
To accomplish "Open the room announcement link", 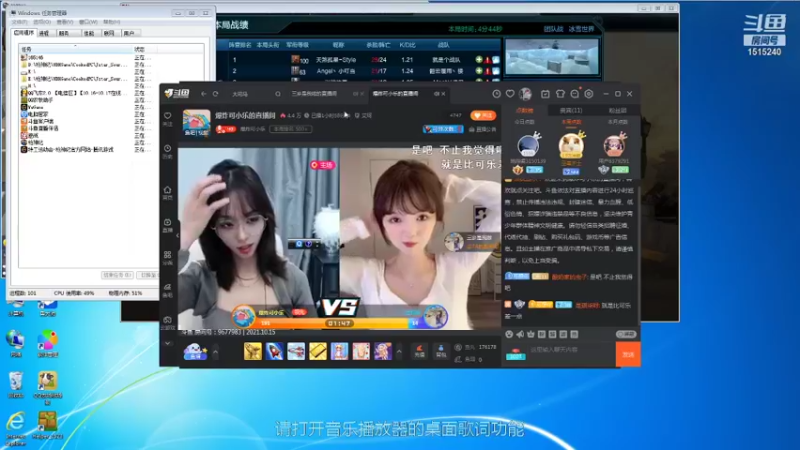I will (482, 130).
